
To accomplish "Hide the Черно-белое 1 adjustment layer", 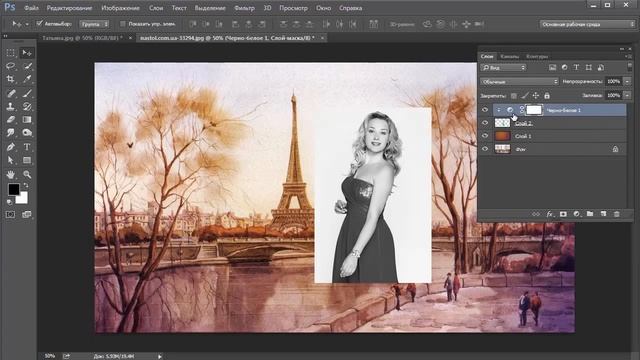I will pyautogui.click(x=485, y=110).
